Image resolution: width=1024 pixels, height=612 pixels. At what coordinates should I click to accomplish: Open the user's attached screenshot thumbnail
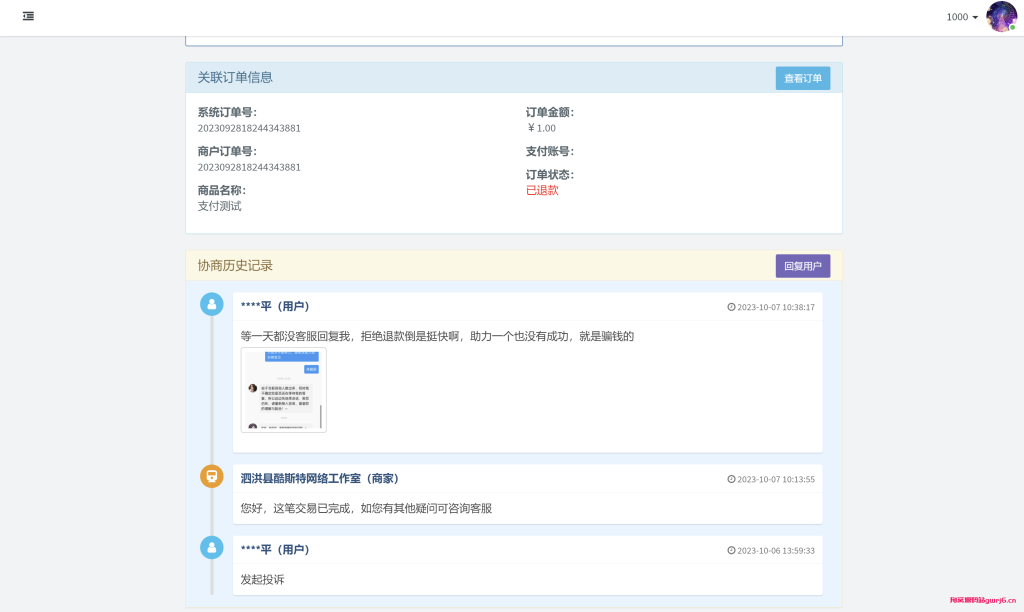(x=283, y=391)
